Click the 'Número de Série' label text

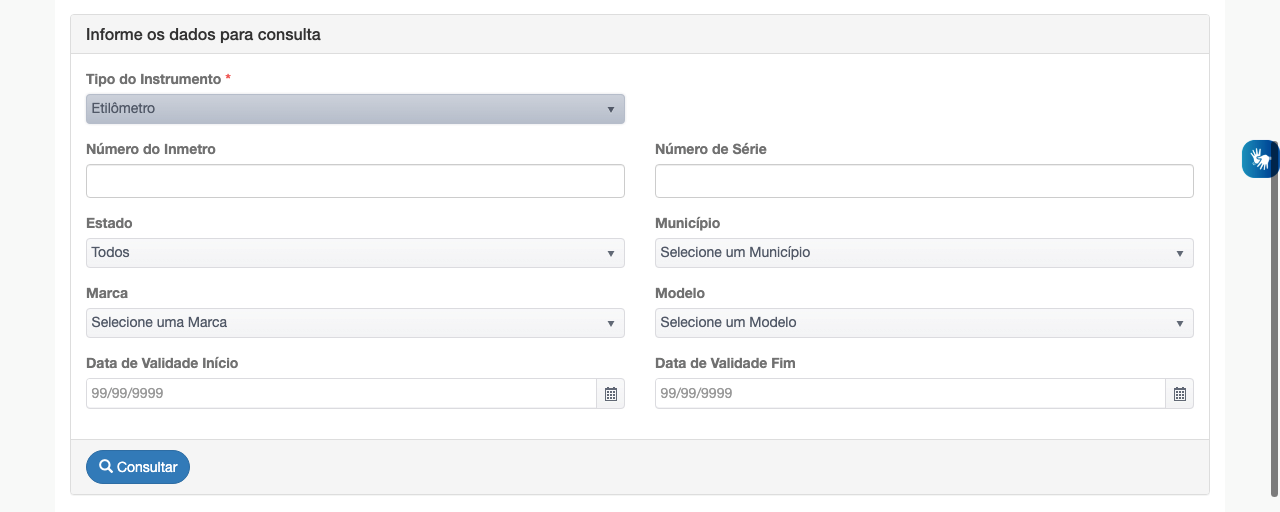tap(711, 149)
